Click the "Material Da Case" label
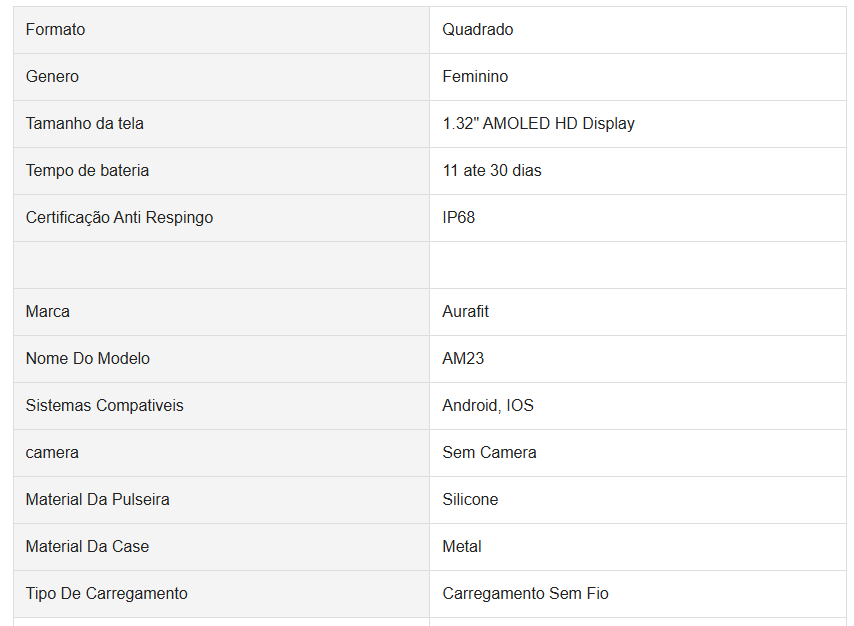The height and width of the screenshot is (626, 854). [88, 547]
